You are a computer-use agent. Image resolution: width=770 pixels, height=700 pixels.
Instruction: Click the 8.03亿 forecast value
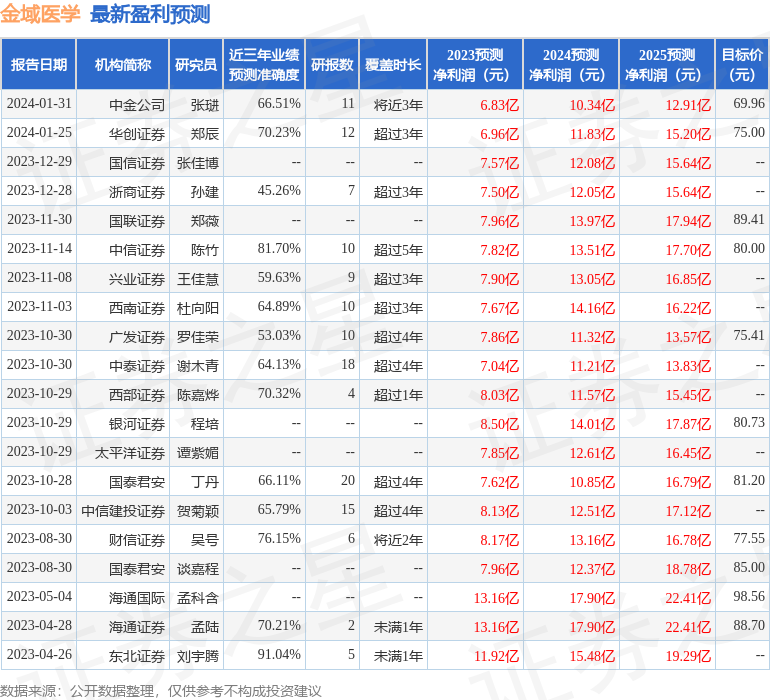(499, 394)
